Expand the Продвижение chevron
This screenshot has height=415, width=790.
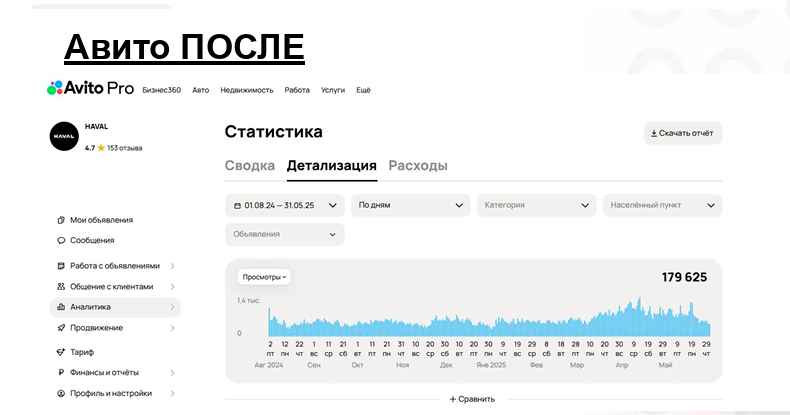coord(172,328)
